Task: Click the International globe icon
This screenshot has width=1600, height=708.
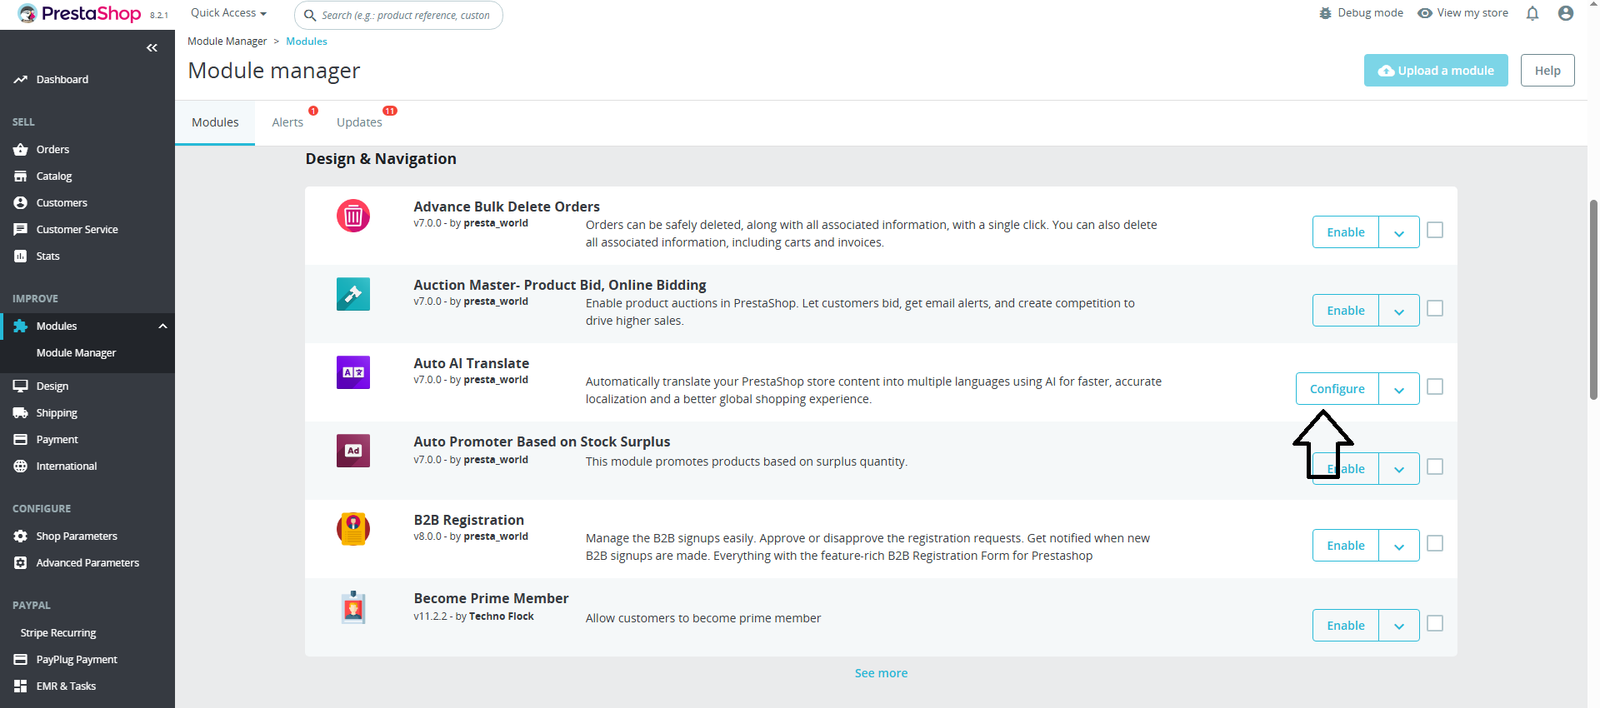Action: [20, 466]
